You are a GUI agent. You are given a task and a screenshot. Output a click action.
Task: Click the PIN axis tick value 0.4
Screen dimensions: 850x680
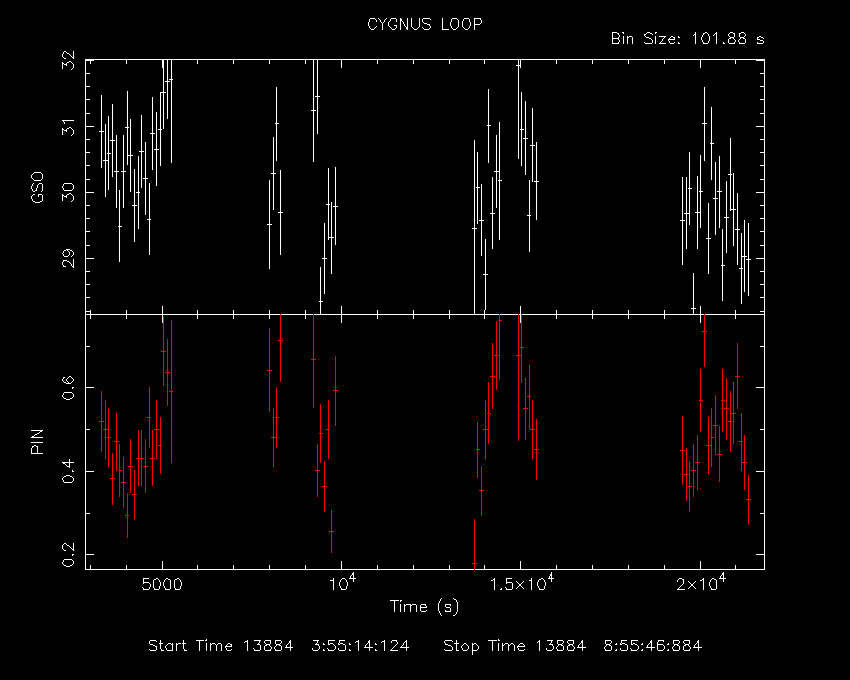click(x=69, y=471)
